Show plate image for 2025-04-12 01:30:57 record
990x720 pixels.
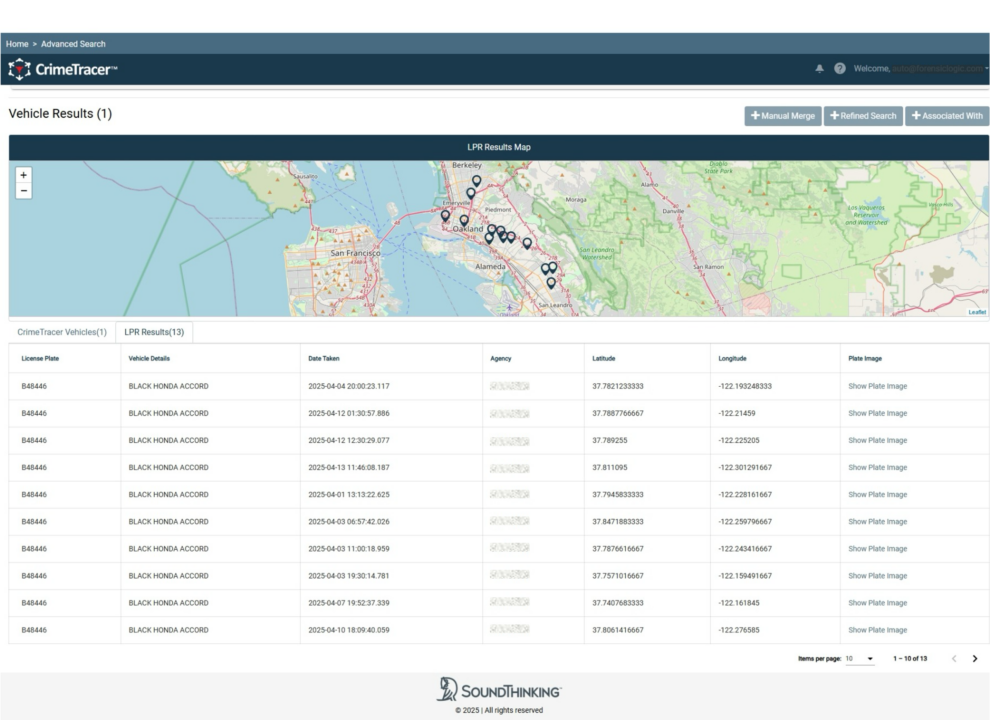[x=878, y=414]
